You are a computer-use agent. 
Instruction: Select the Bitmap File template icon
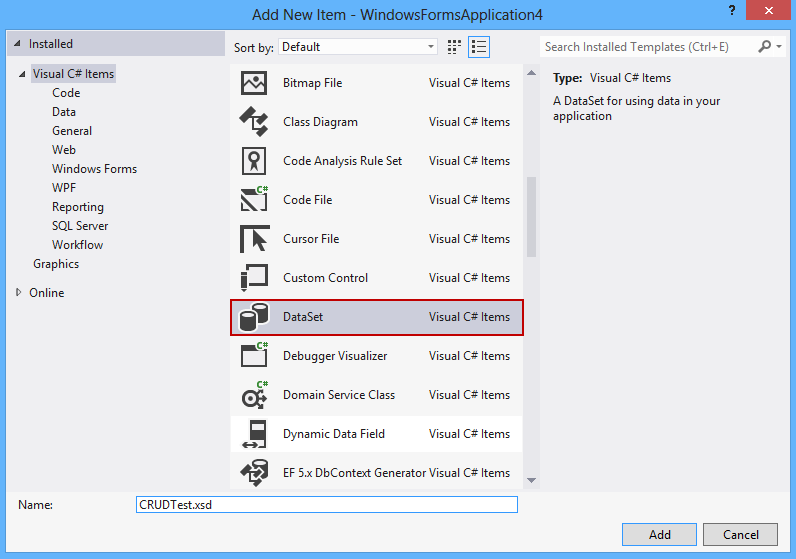click(254, 83)
